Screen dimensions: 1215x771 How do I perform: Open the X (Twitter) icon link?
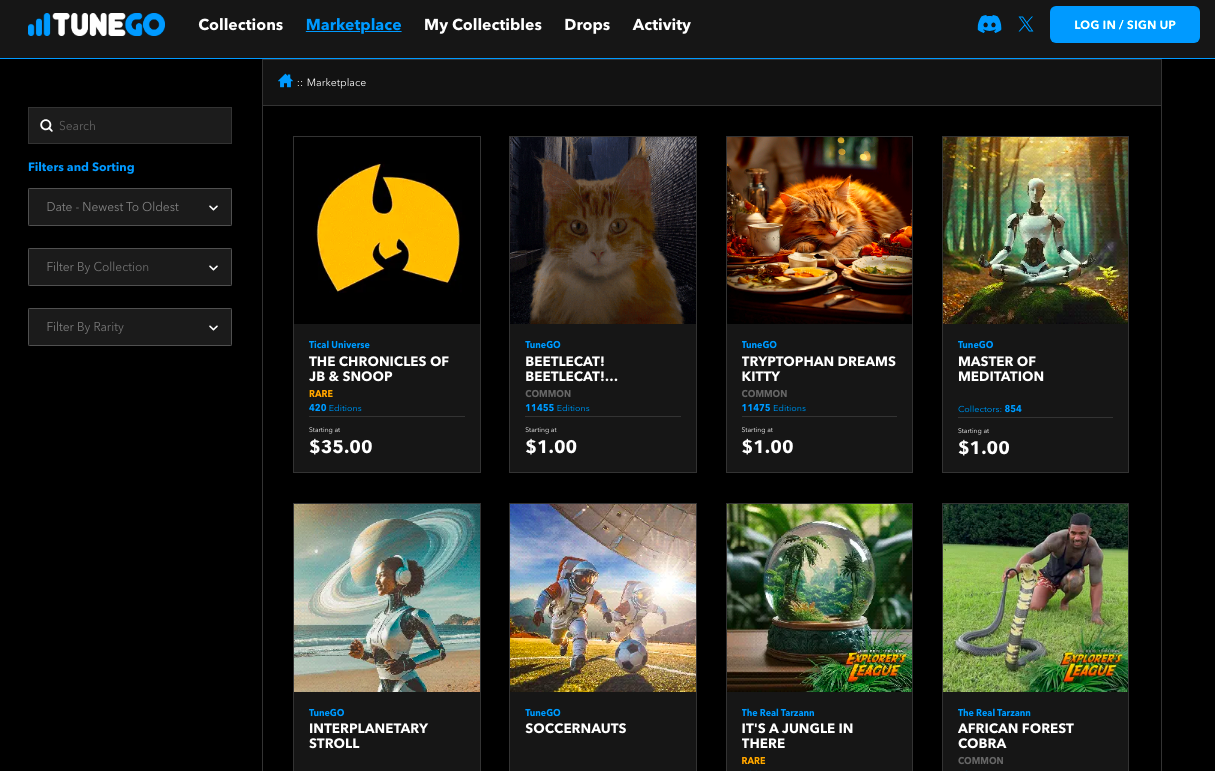[x=1026, y=24]
